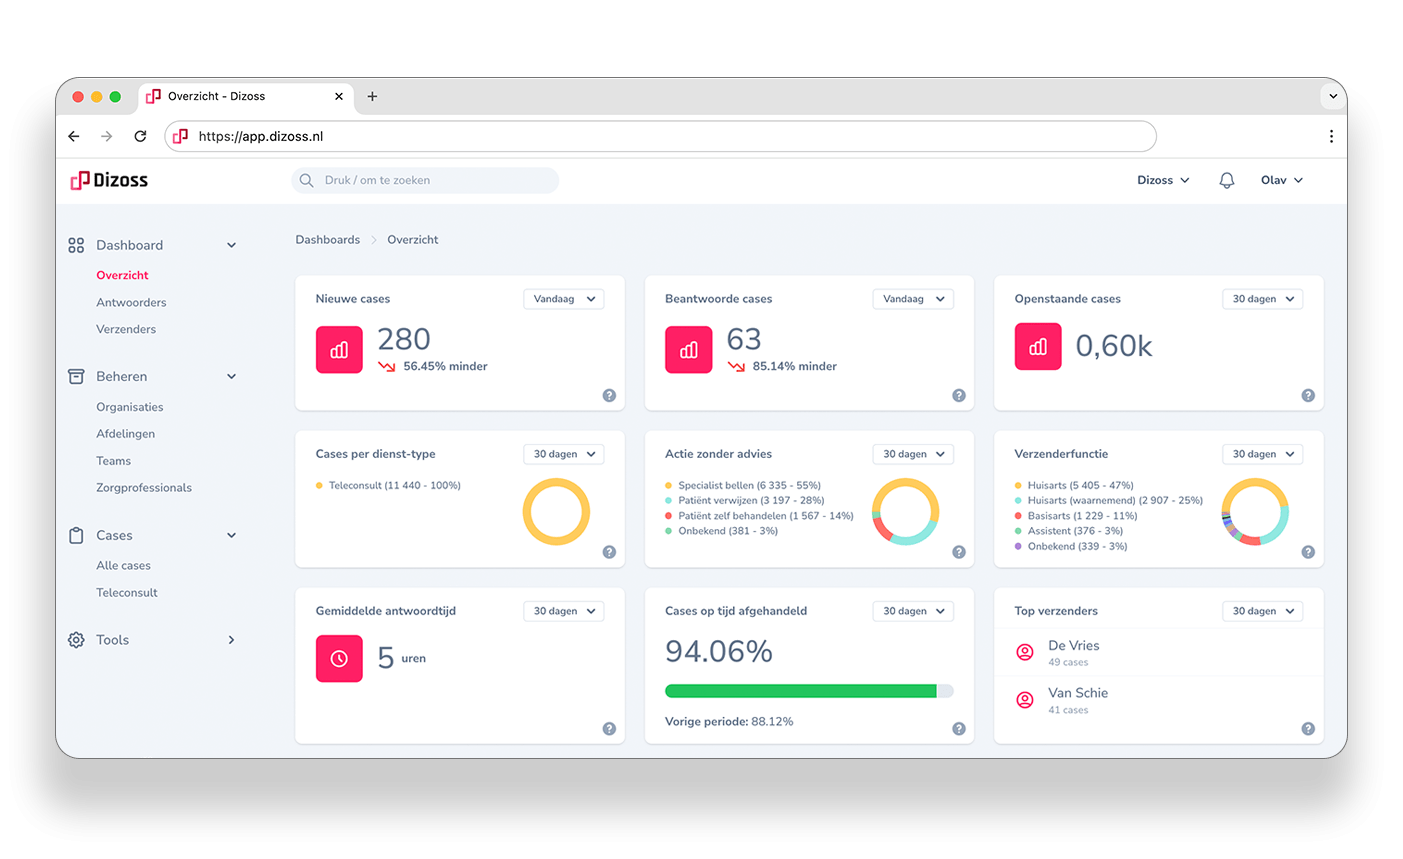Click the Dashboard grid icon in sidebar
The width and height of the screenshot is (1403, 859).
(x=76, y=244)
